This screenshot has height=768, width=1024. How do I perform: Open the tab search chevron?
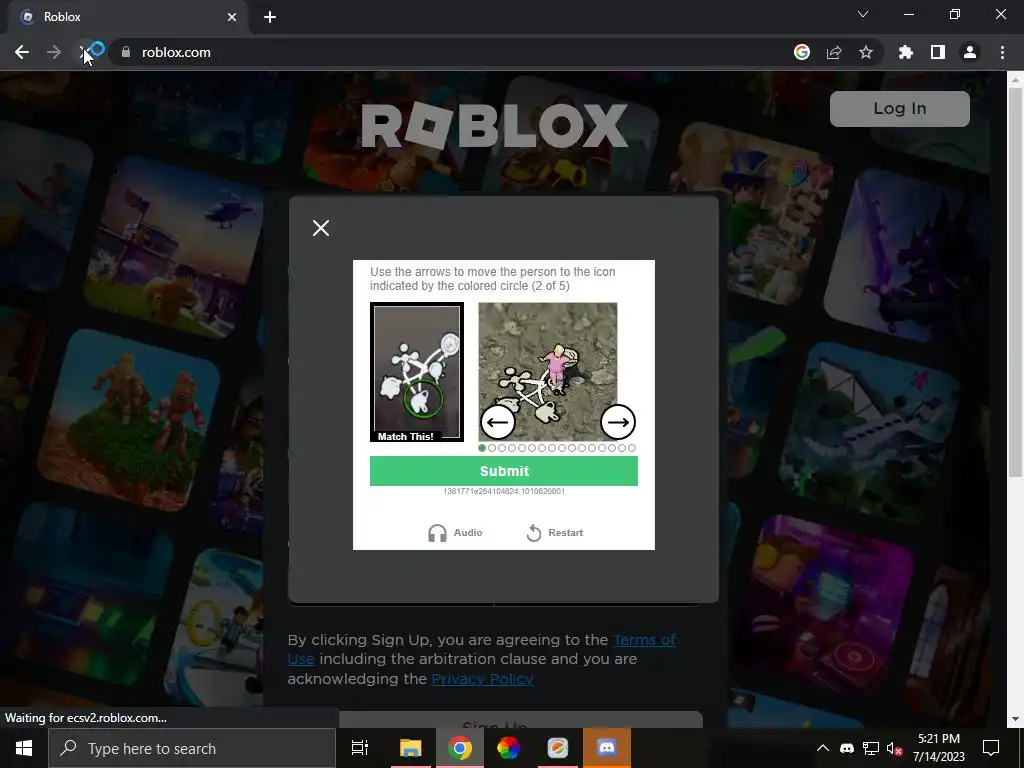pos(863,14)
